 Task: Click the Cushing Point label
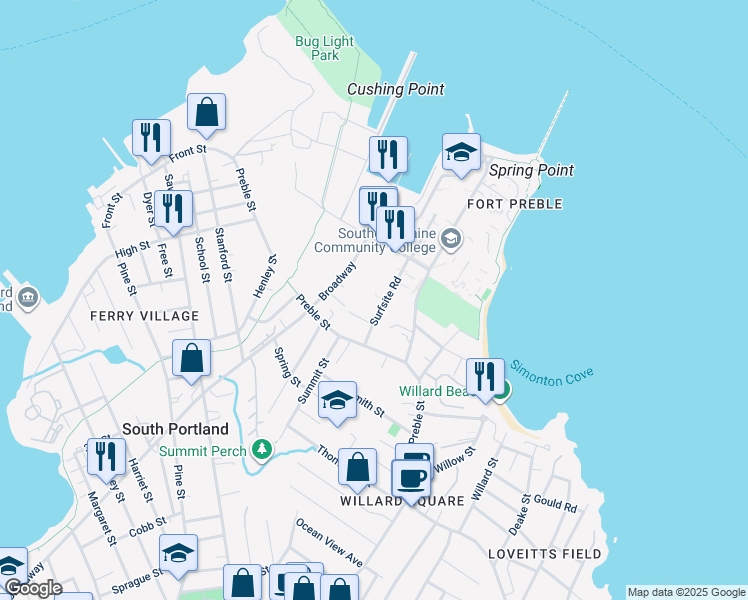click(x=395, y=89)
